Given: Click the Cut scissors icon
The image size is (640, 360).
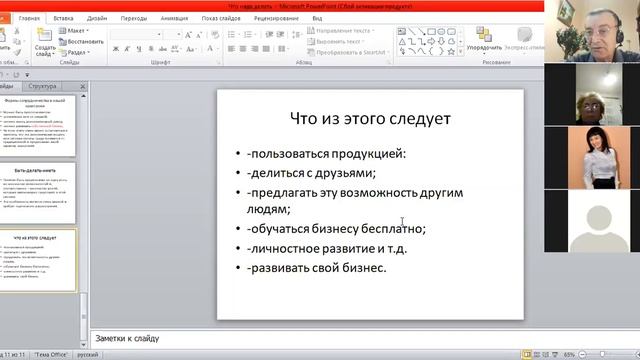Looking at the screenshot, I should click(17, 31).
